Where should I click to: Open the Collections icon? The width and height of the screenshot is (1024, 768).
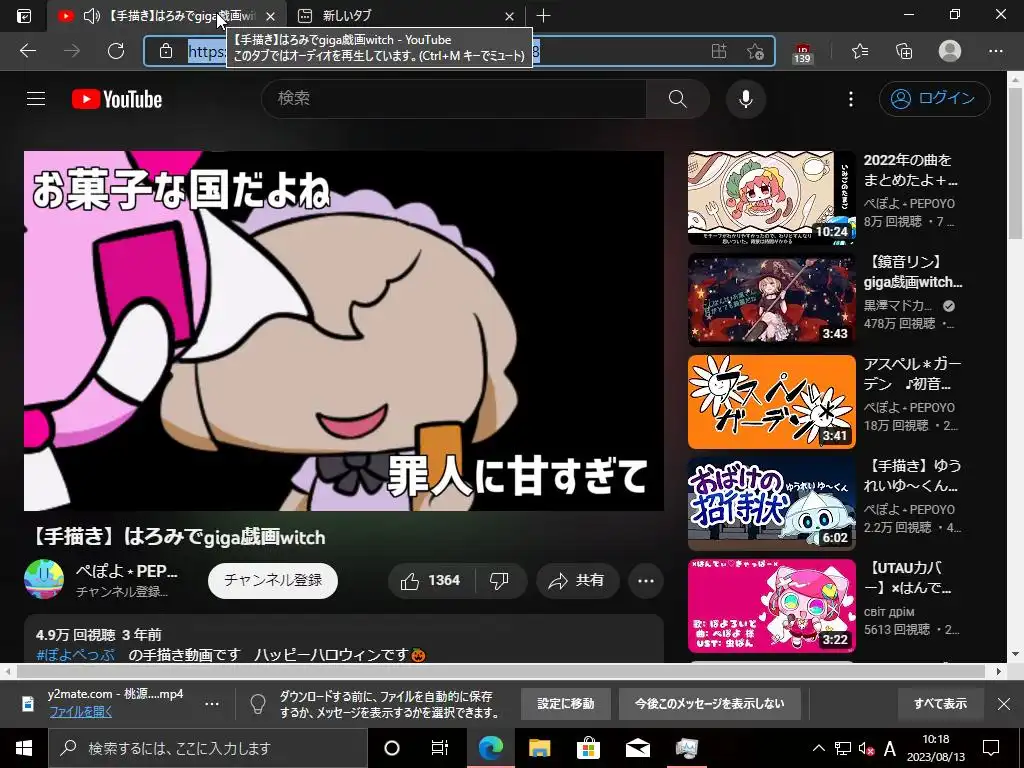click(904, 51)
